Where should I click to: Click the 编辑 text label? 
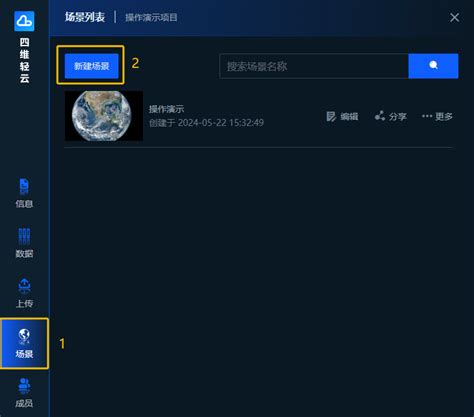[x=349, y=116]
